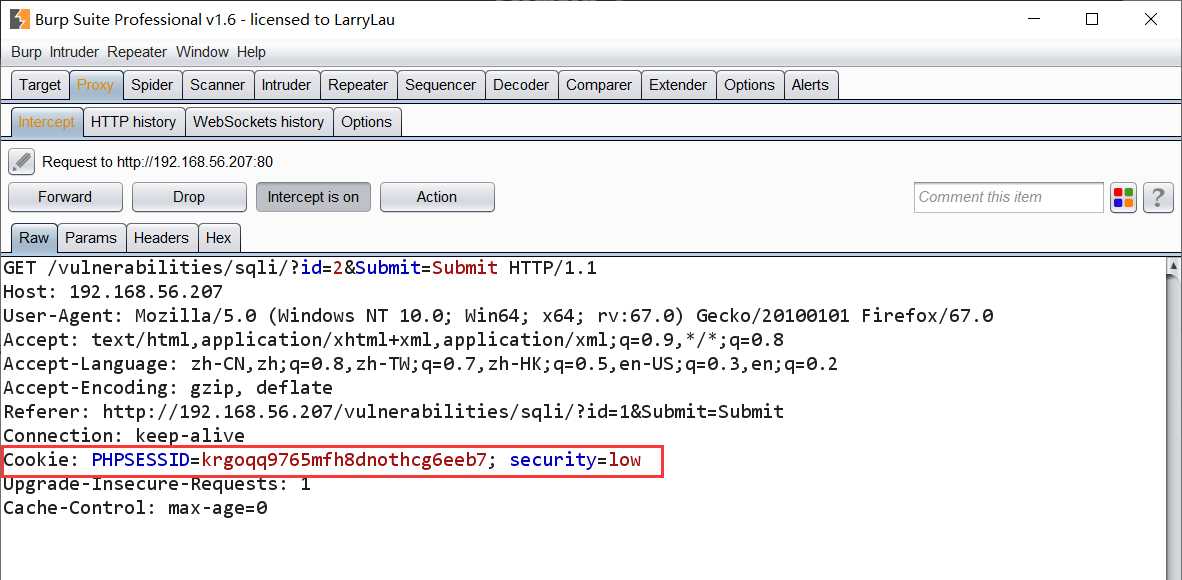The image size is (1182, 580).
Task: Go to the Intruder tab
Action: pos(286,85)
